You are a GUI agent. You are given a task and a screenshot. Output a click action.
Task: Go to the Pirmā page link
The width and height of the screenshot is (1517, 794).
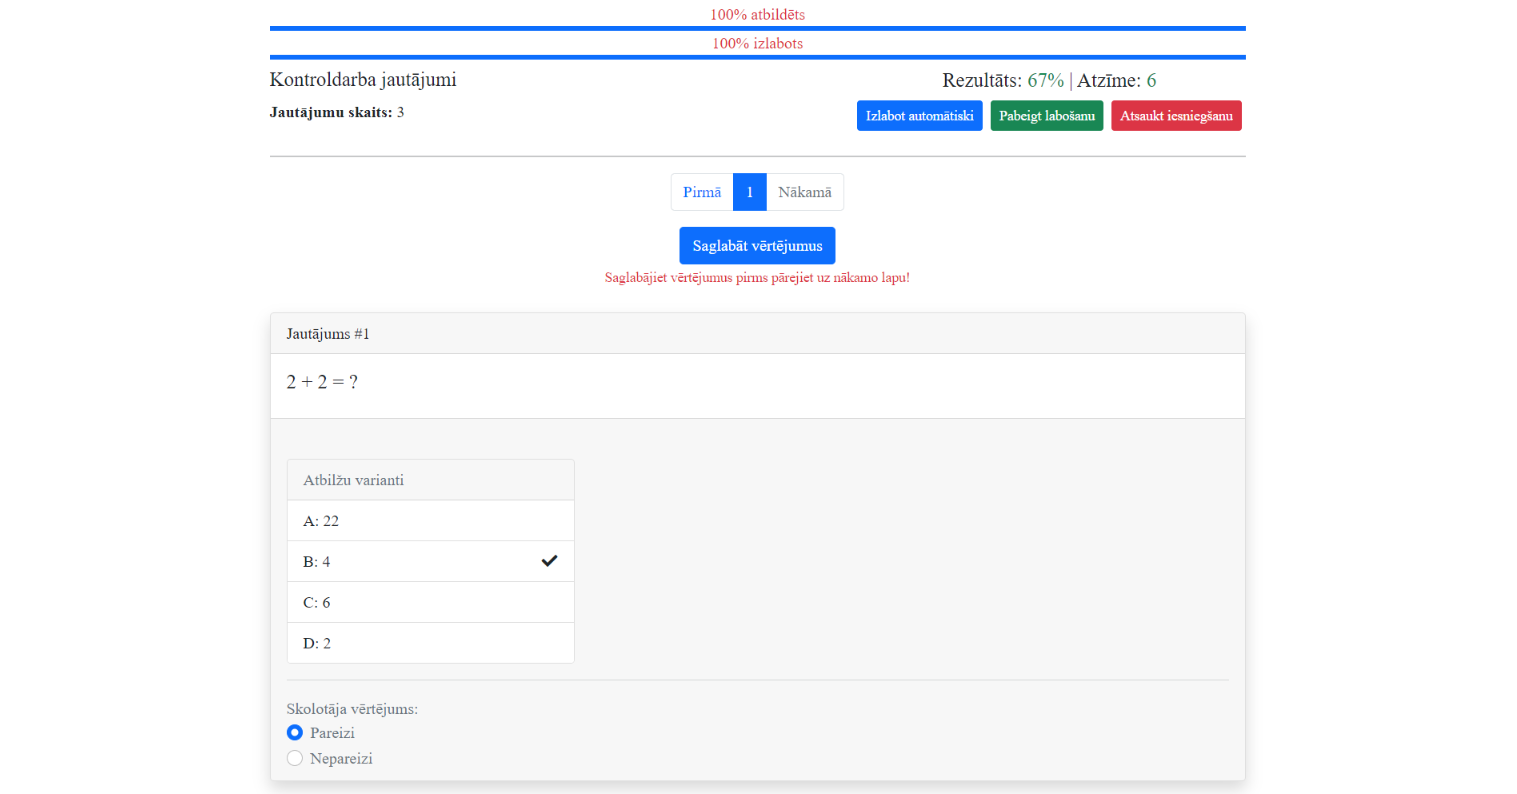click(701, 192)
